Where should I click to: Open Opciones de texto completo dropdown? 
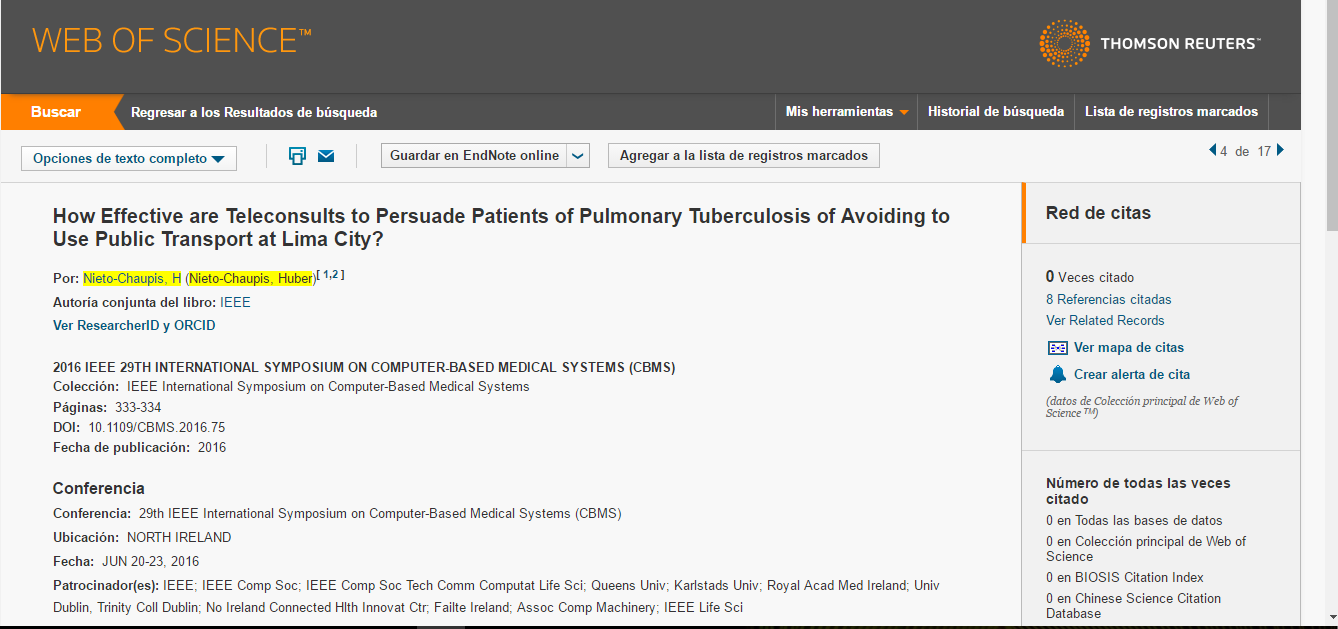coord(129,158)
